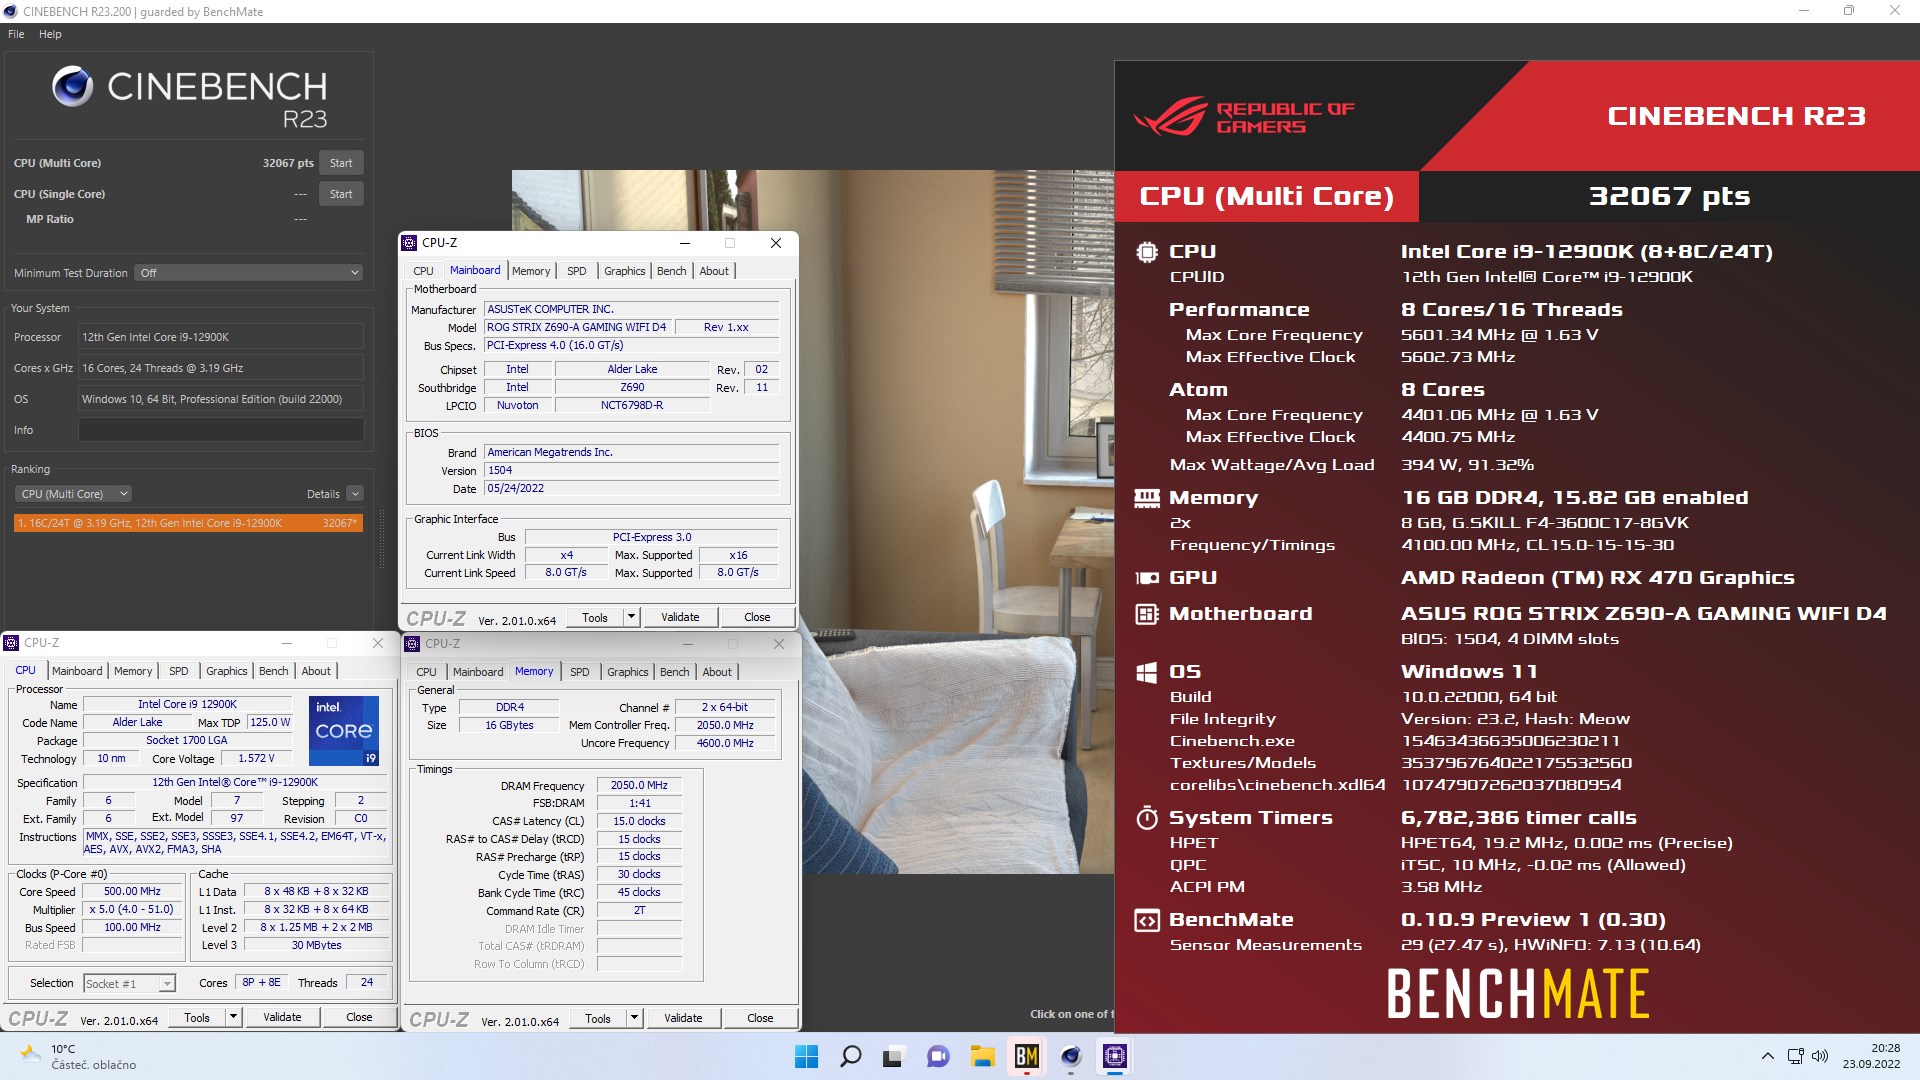Open the Cinebench File menu
This screenshot has height=1080, width=1920.
click(16, 34)
